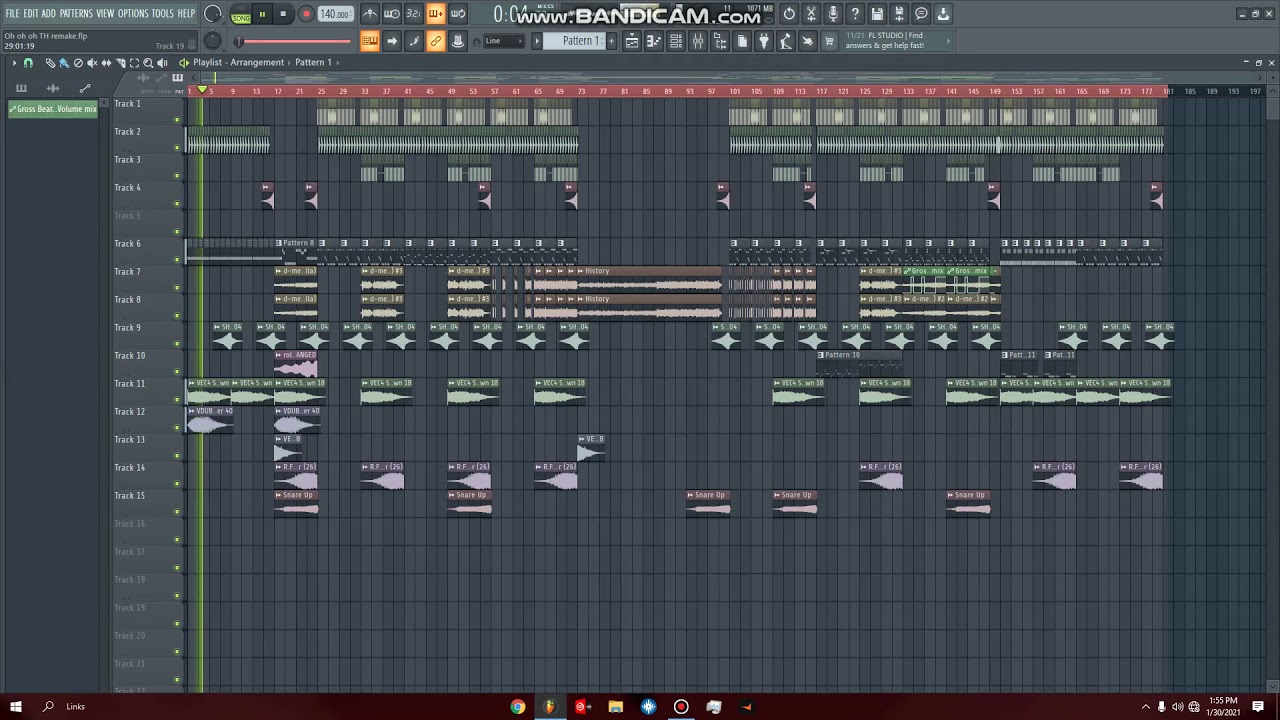Click bar 101 on the timeline ruler
Viewport: 1280px width, 720px height.
[x=735, y=91]
